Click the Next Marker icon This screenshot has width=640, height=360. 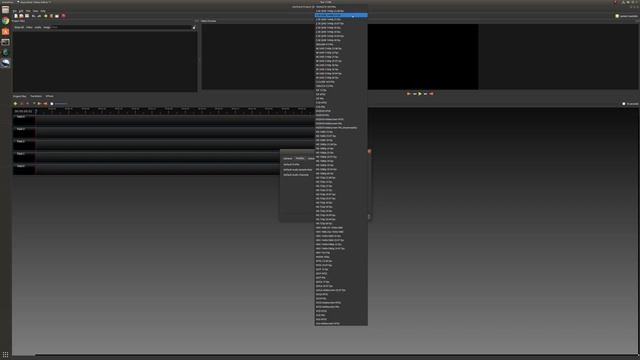[x=45, y=104]
